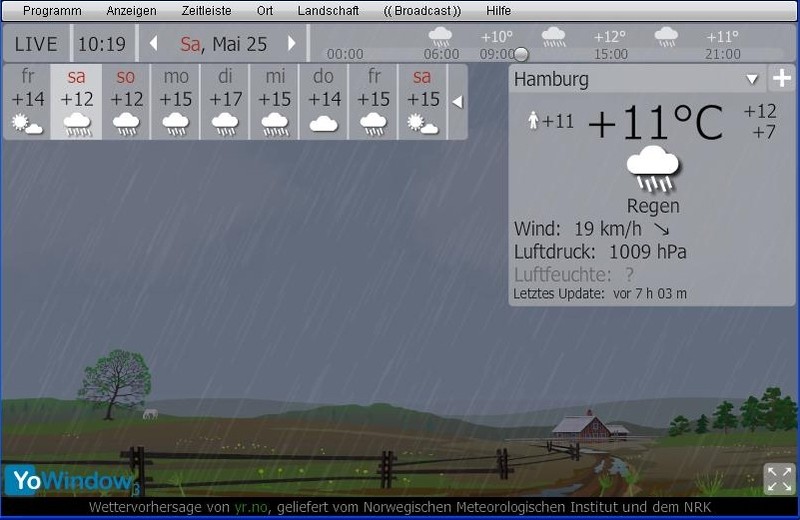Open the Landschaft menu

click(328, 11)
